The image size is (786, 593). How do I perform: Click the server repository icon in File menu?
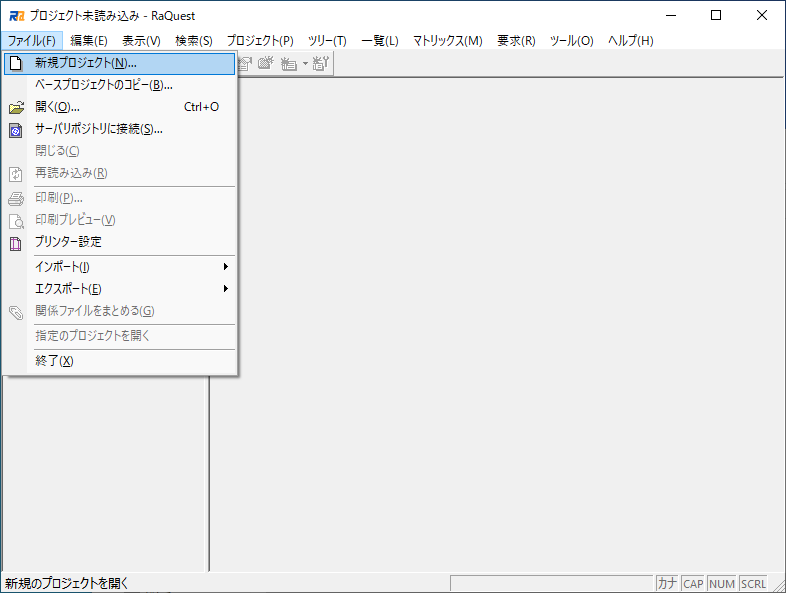tap(16, 130)
